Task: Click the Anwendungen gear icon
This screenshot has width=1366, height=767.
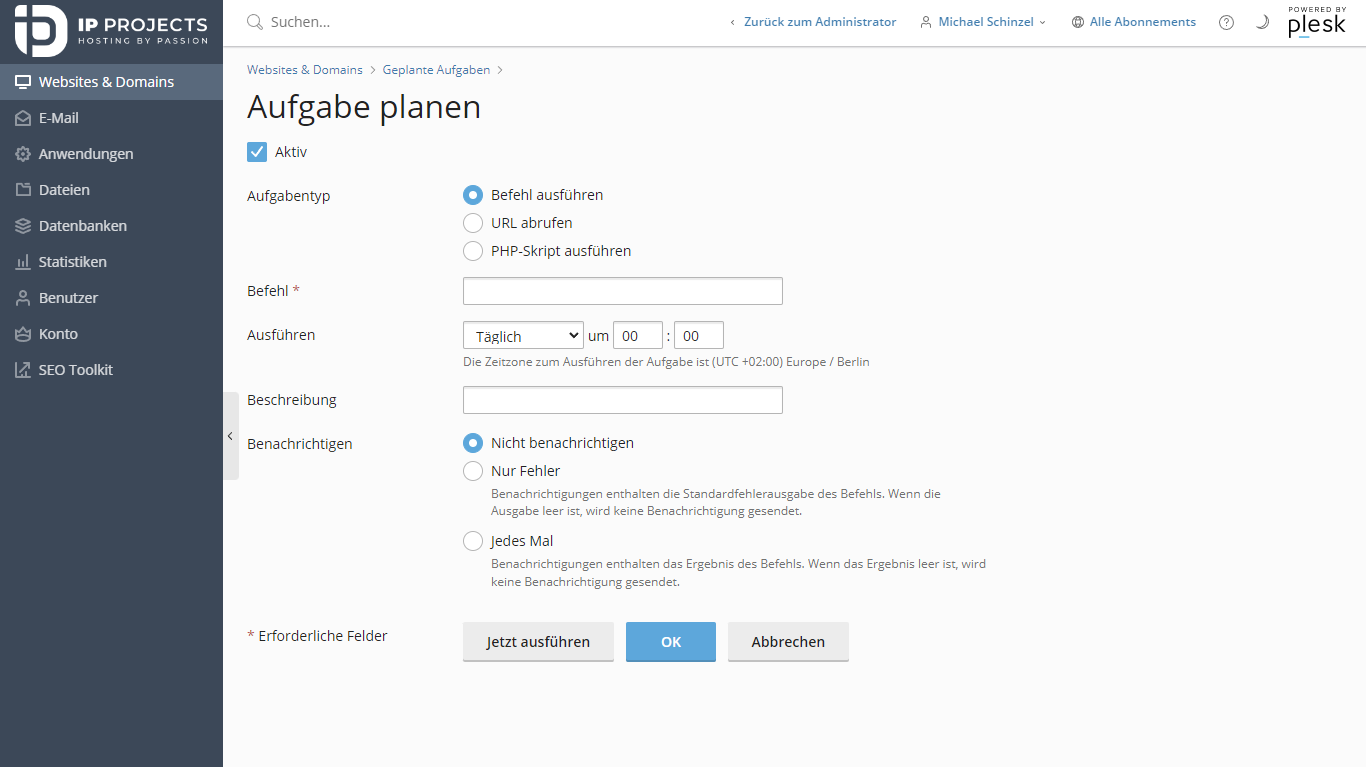Action: pyautogui.click(x=23, y=154)
